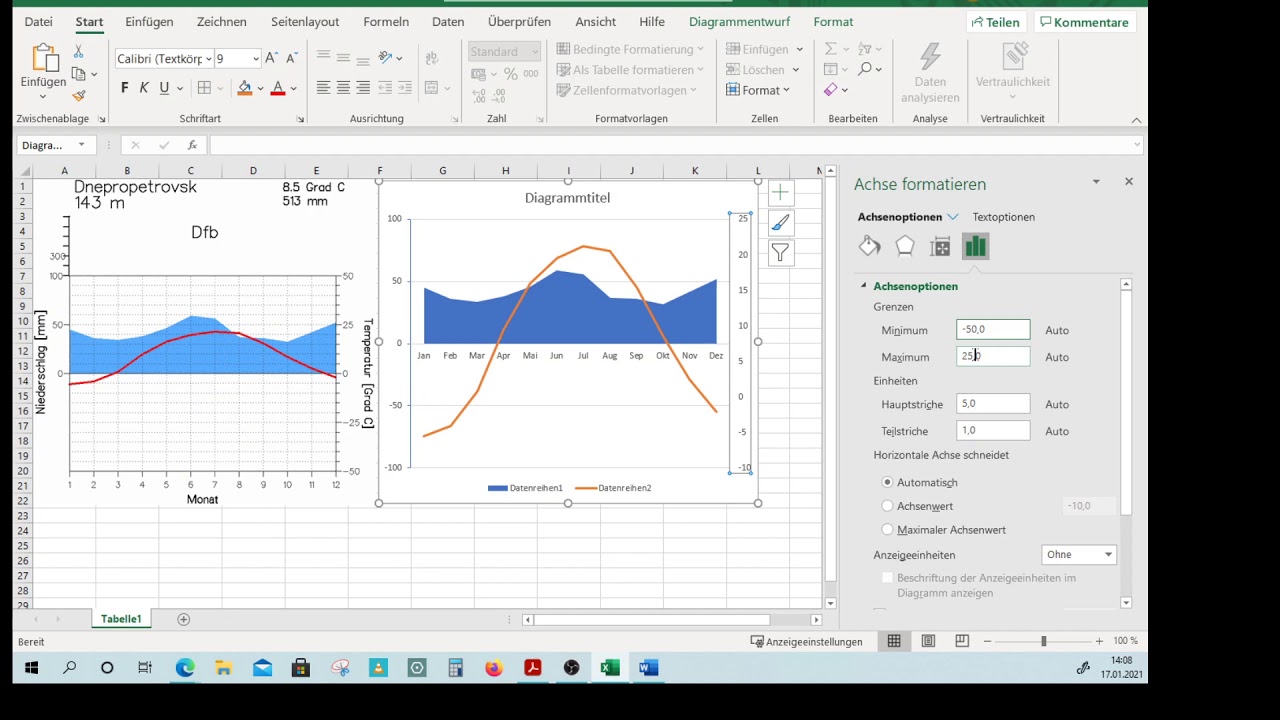Open Effects pentagon tab in pane

pos(905,246)
